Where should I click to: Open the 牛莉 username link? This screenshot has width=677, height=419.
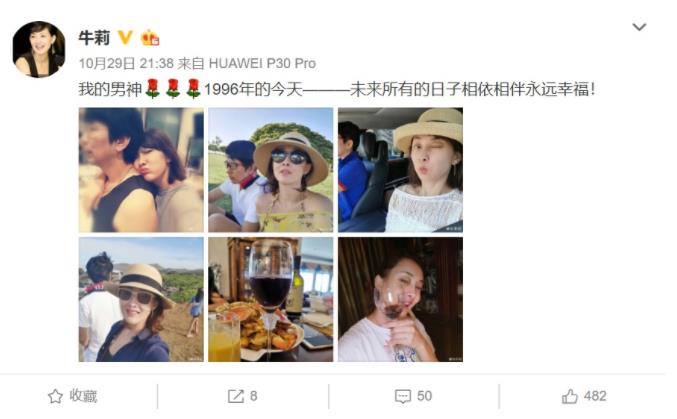[94, 38]
